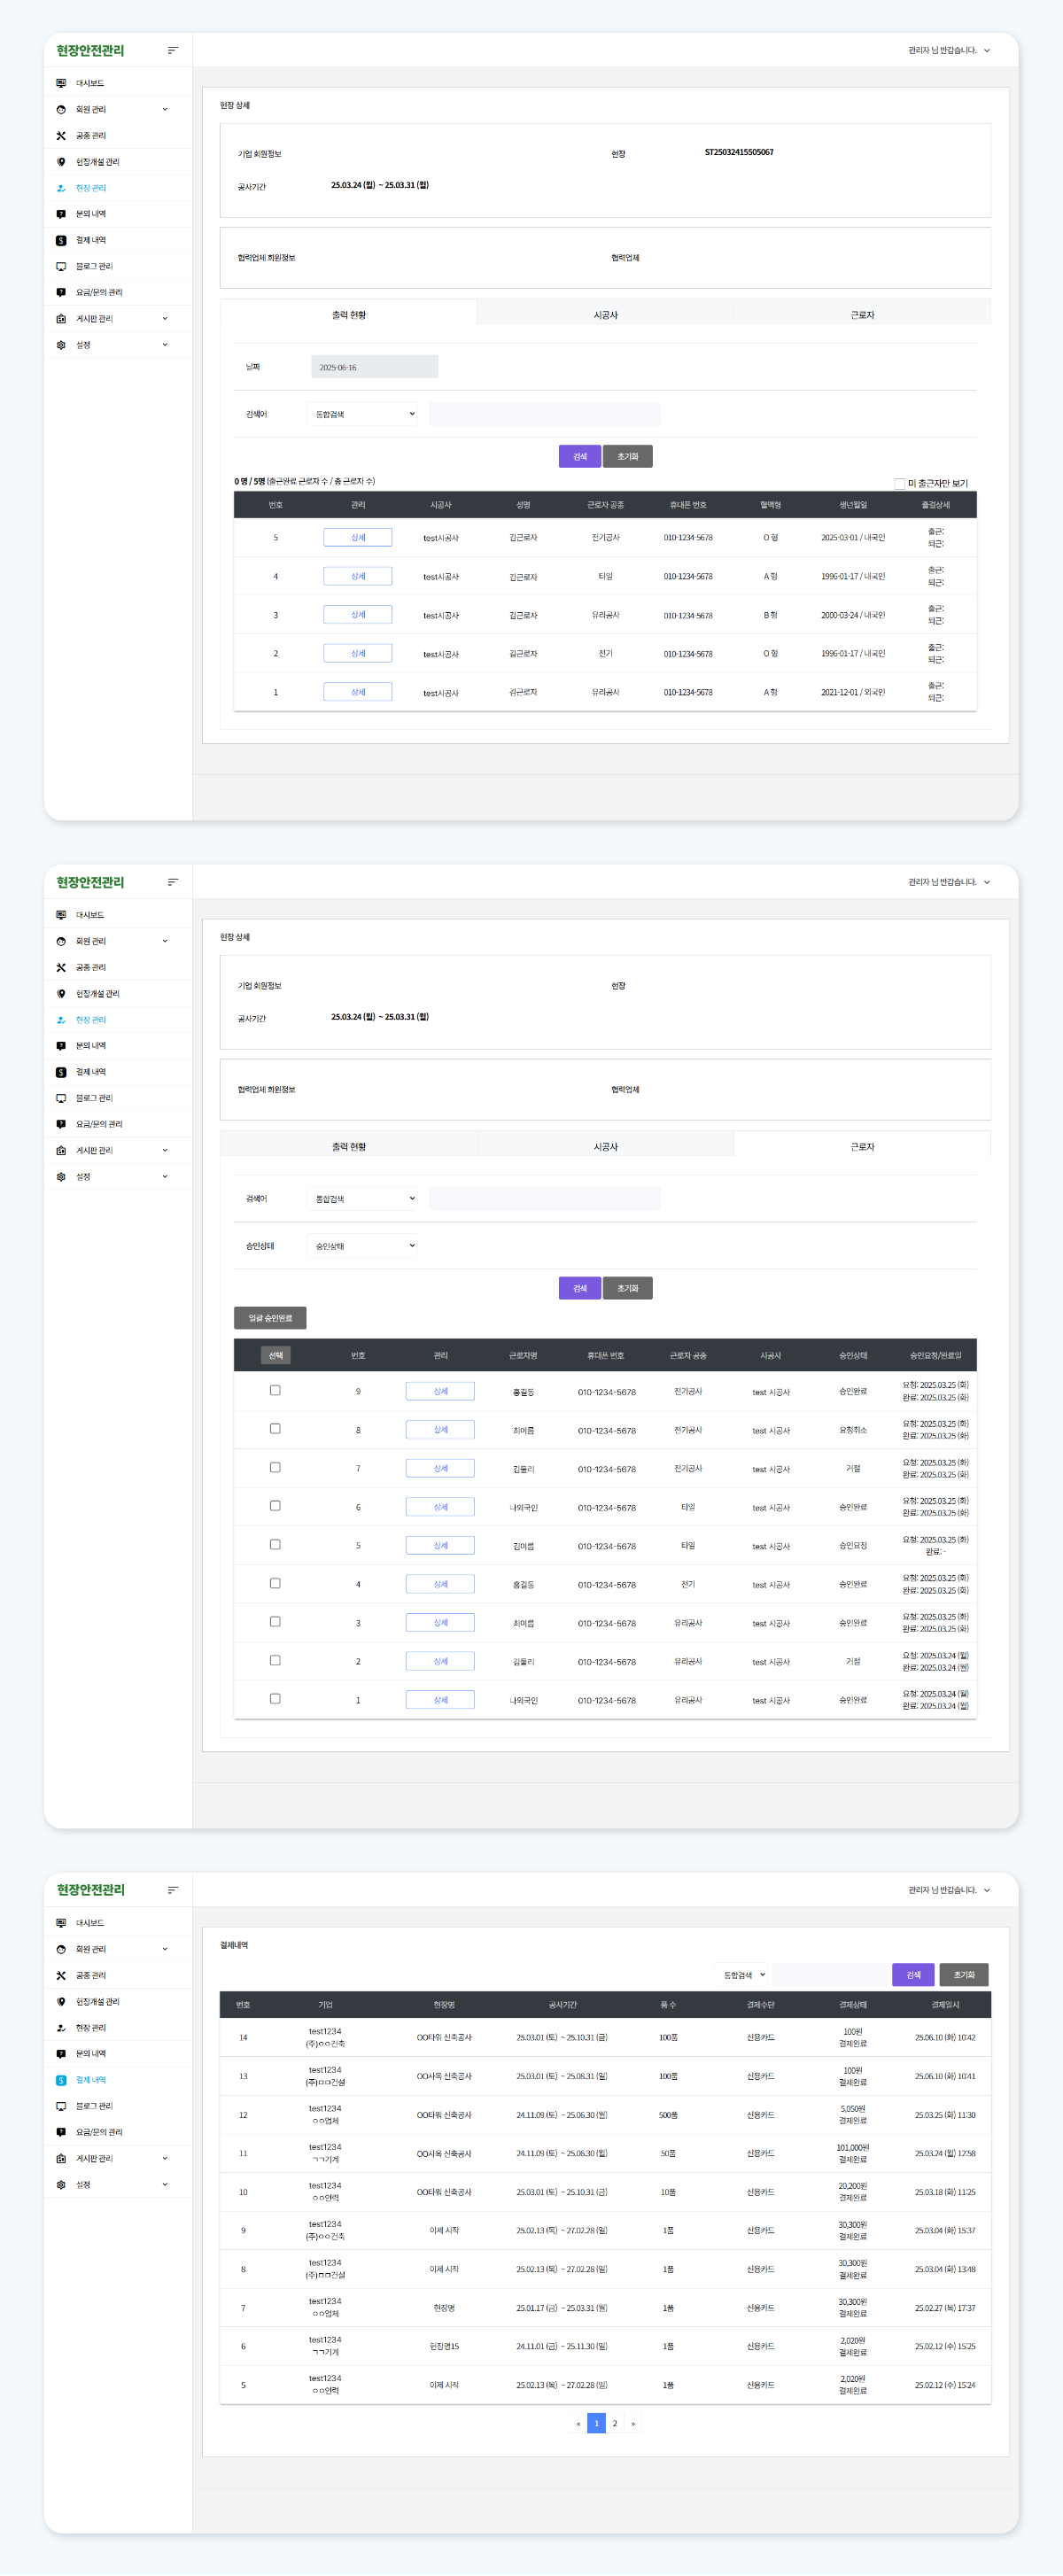Screen dimensions: 1063x2576
Task: Click the 공종 관리 tools icon in the top sidebar
Action: tap(61, 136)
